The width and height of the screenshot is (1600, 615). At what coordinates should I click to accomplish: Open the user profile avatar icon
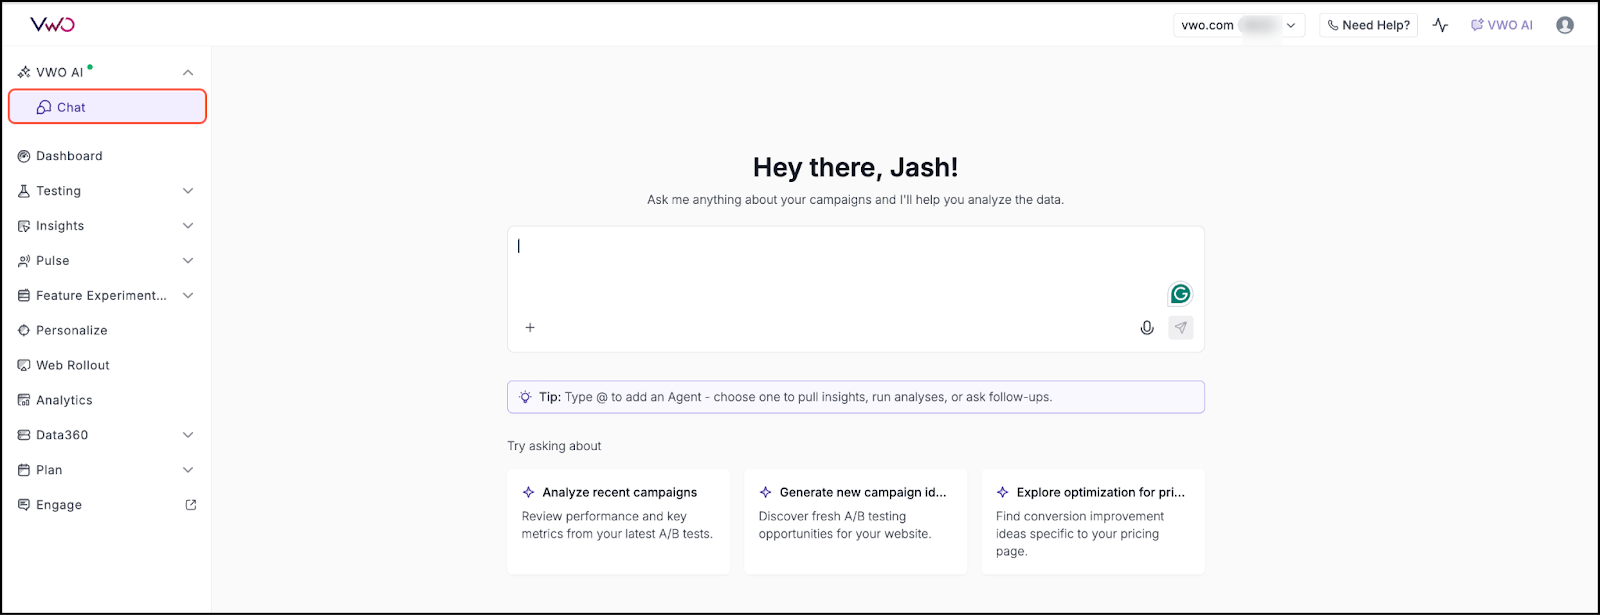(x=1565, y=25)
